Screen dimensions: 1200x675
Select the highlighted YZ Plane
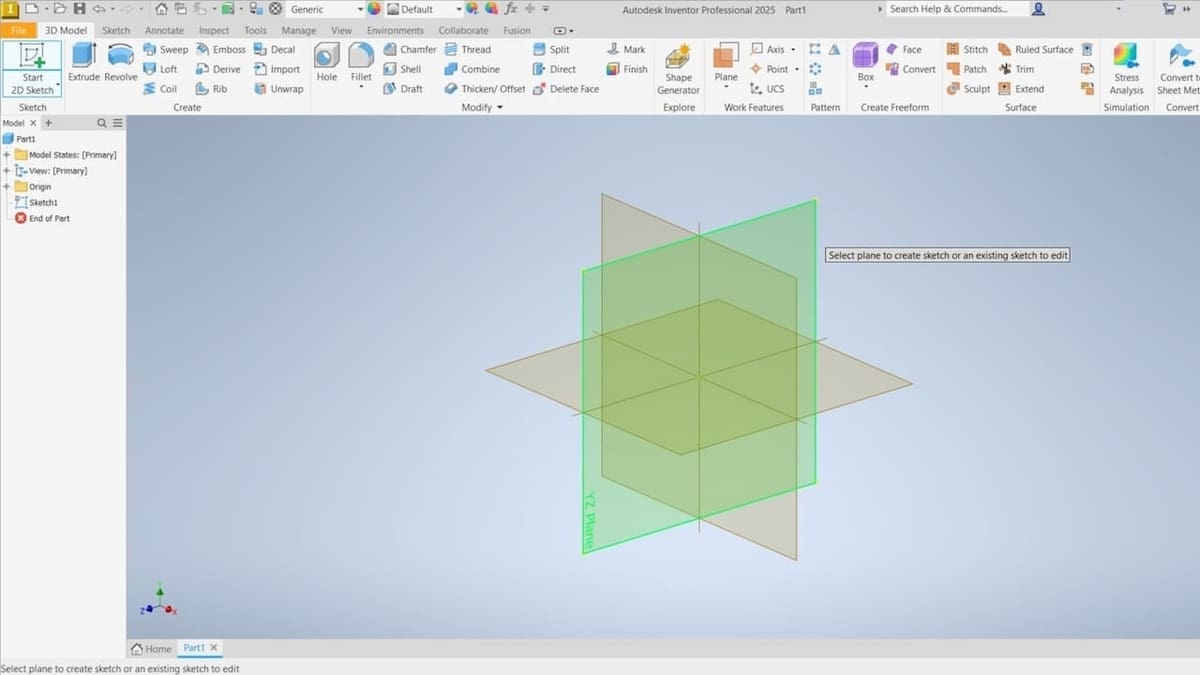(700, 375)
